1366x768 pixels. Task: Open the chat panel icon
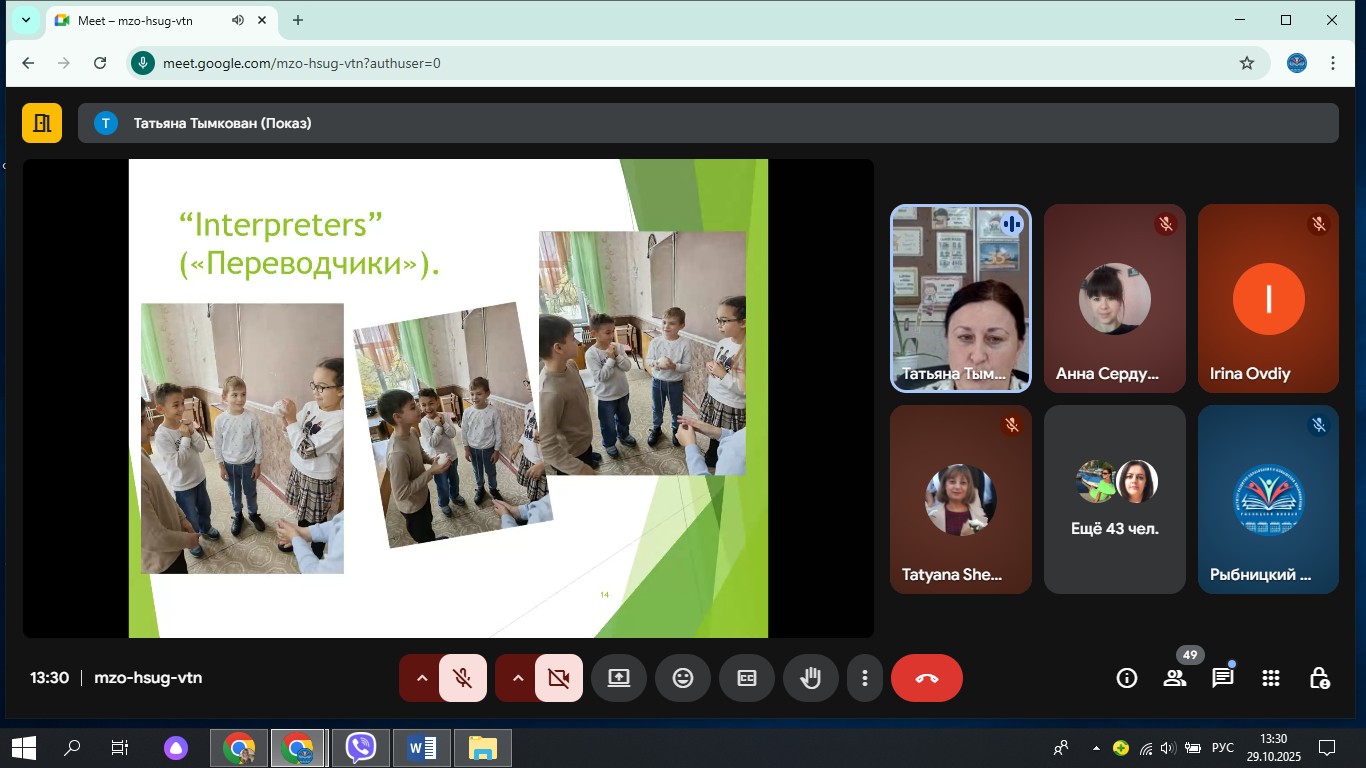tap(1222, 678)
